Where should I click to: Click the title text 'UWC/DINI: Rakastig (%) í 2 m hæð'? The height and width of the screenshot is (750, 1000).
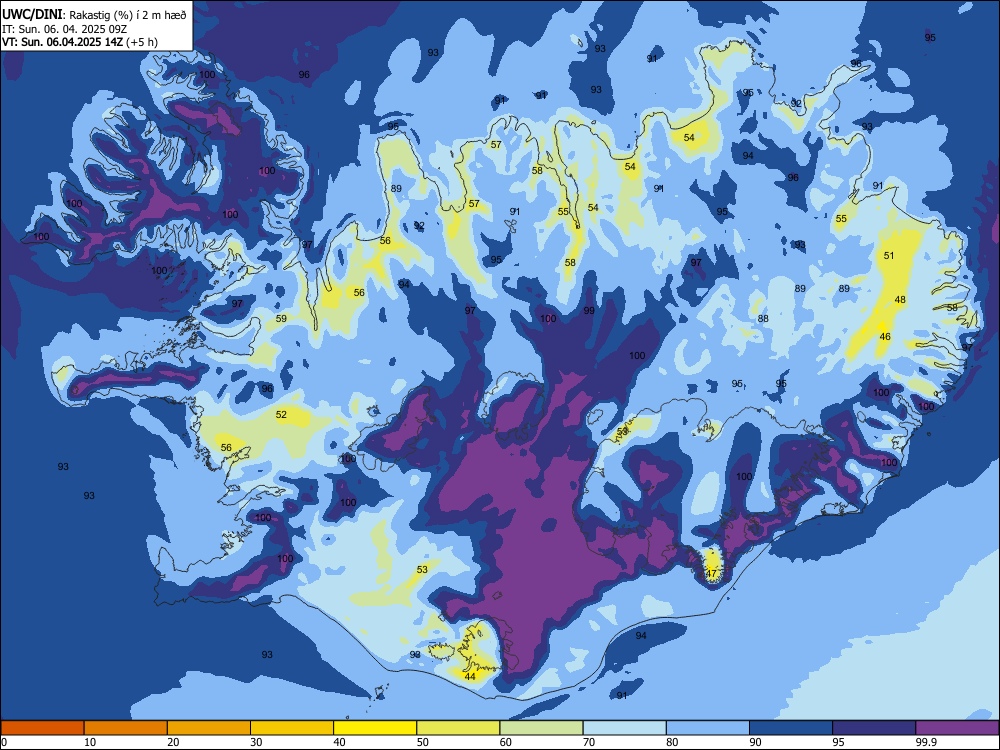click(x=94, y=15)
